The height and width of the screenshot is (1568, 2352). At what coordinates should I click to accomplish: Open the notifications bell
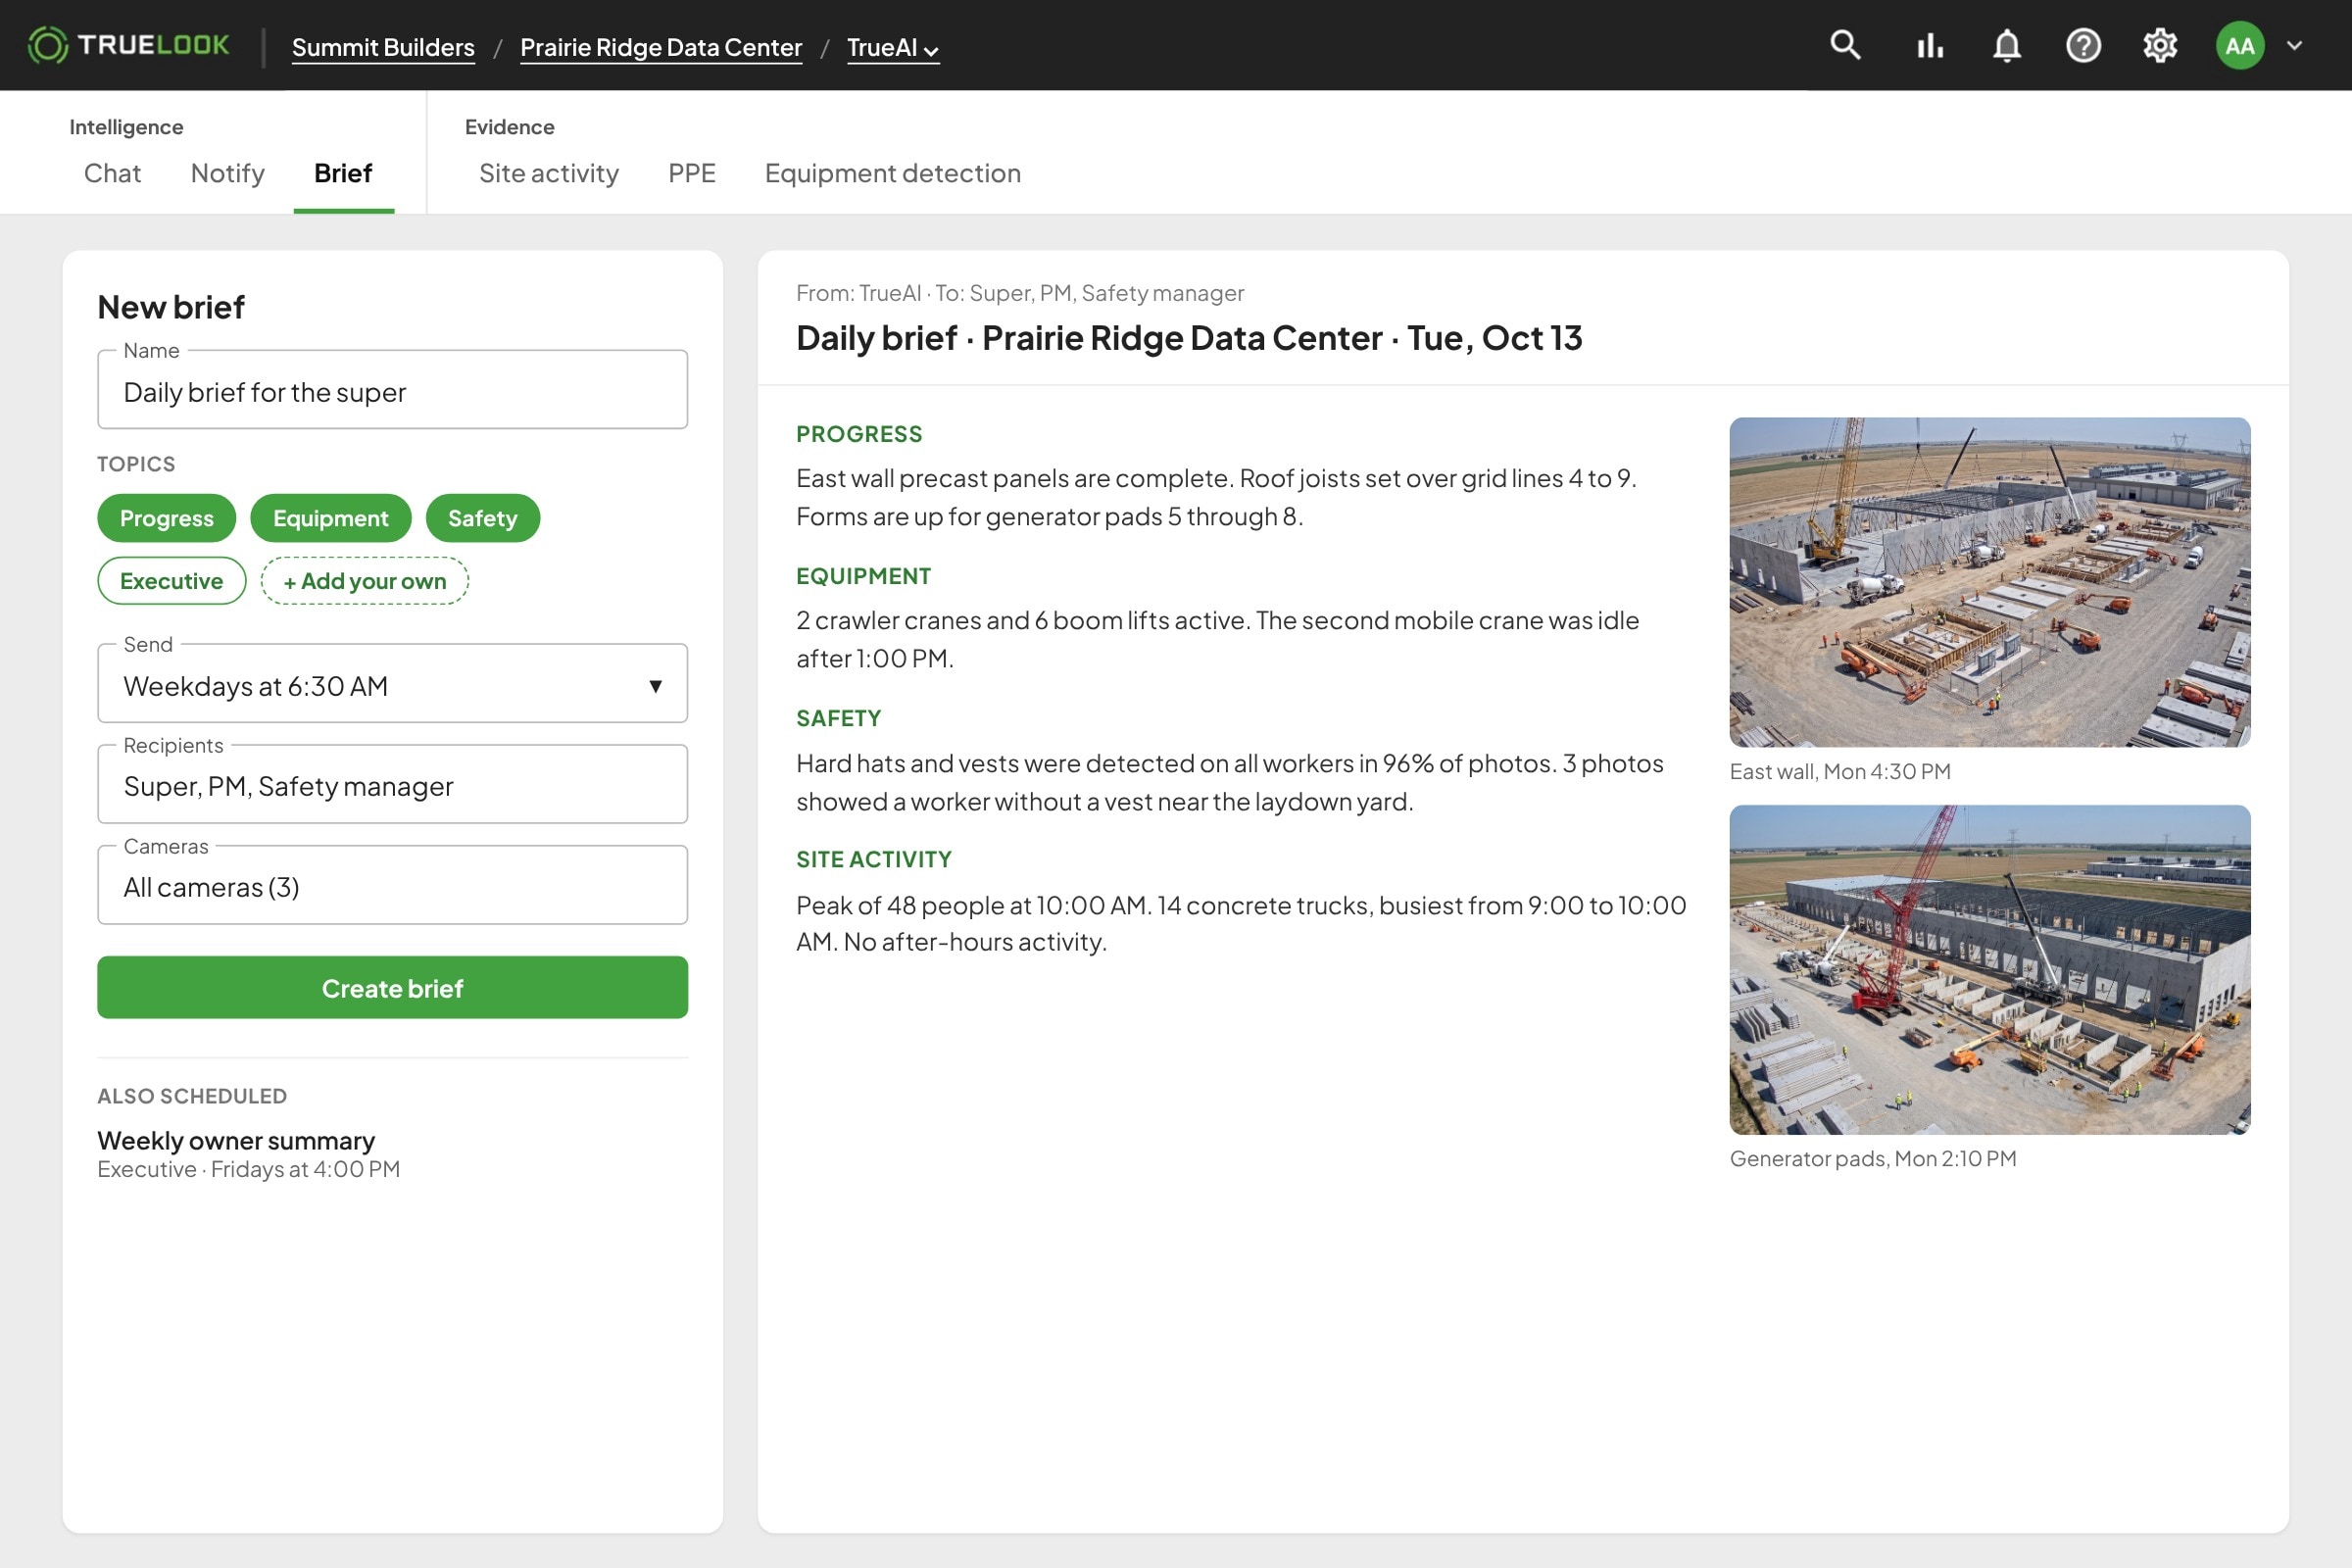tap(2007, 45)
